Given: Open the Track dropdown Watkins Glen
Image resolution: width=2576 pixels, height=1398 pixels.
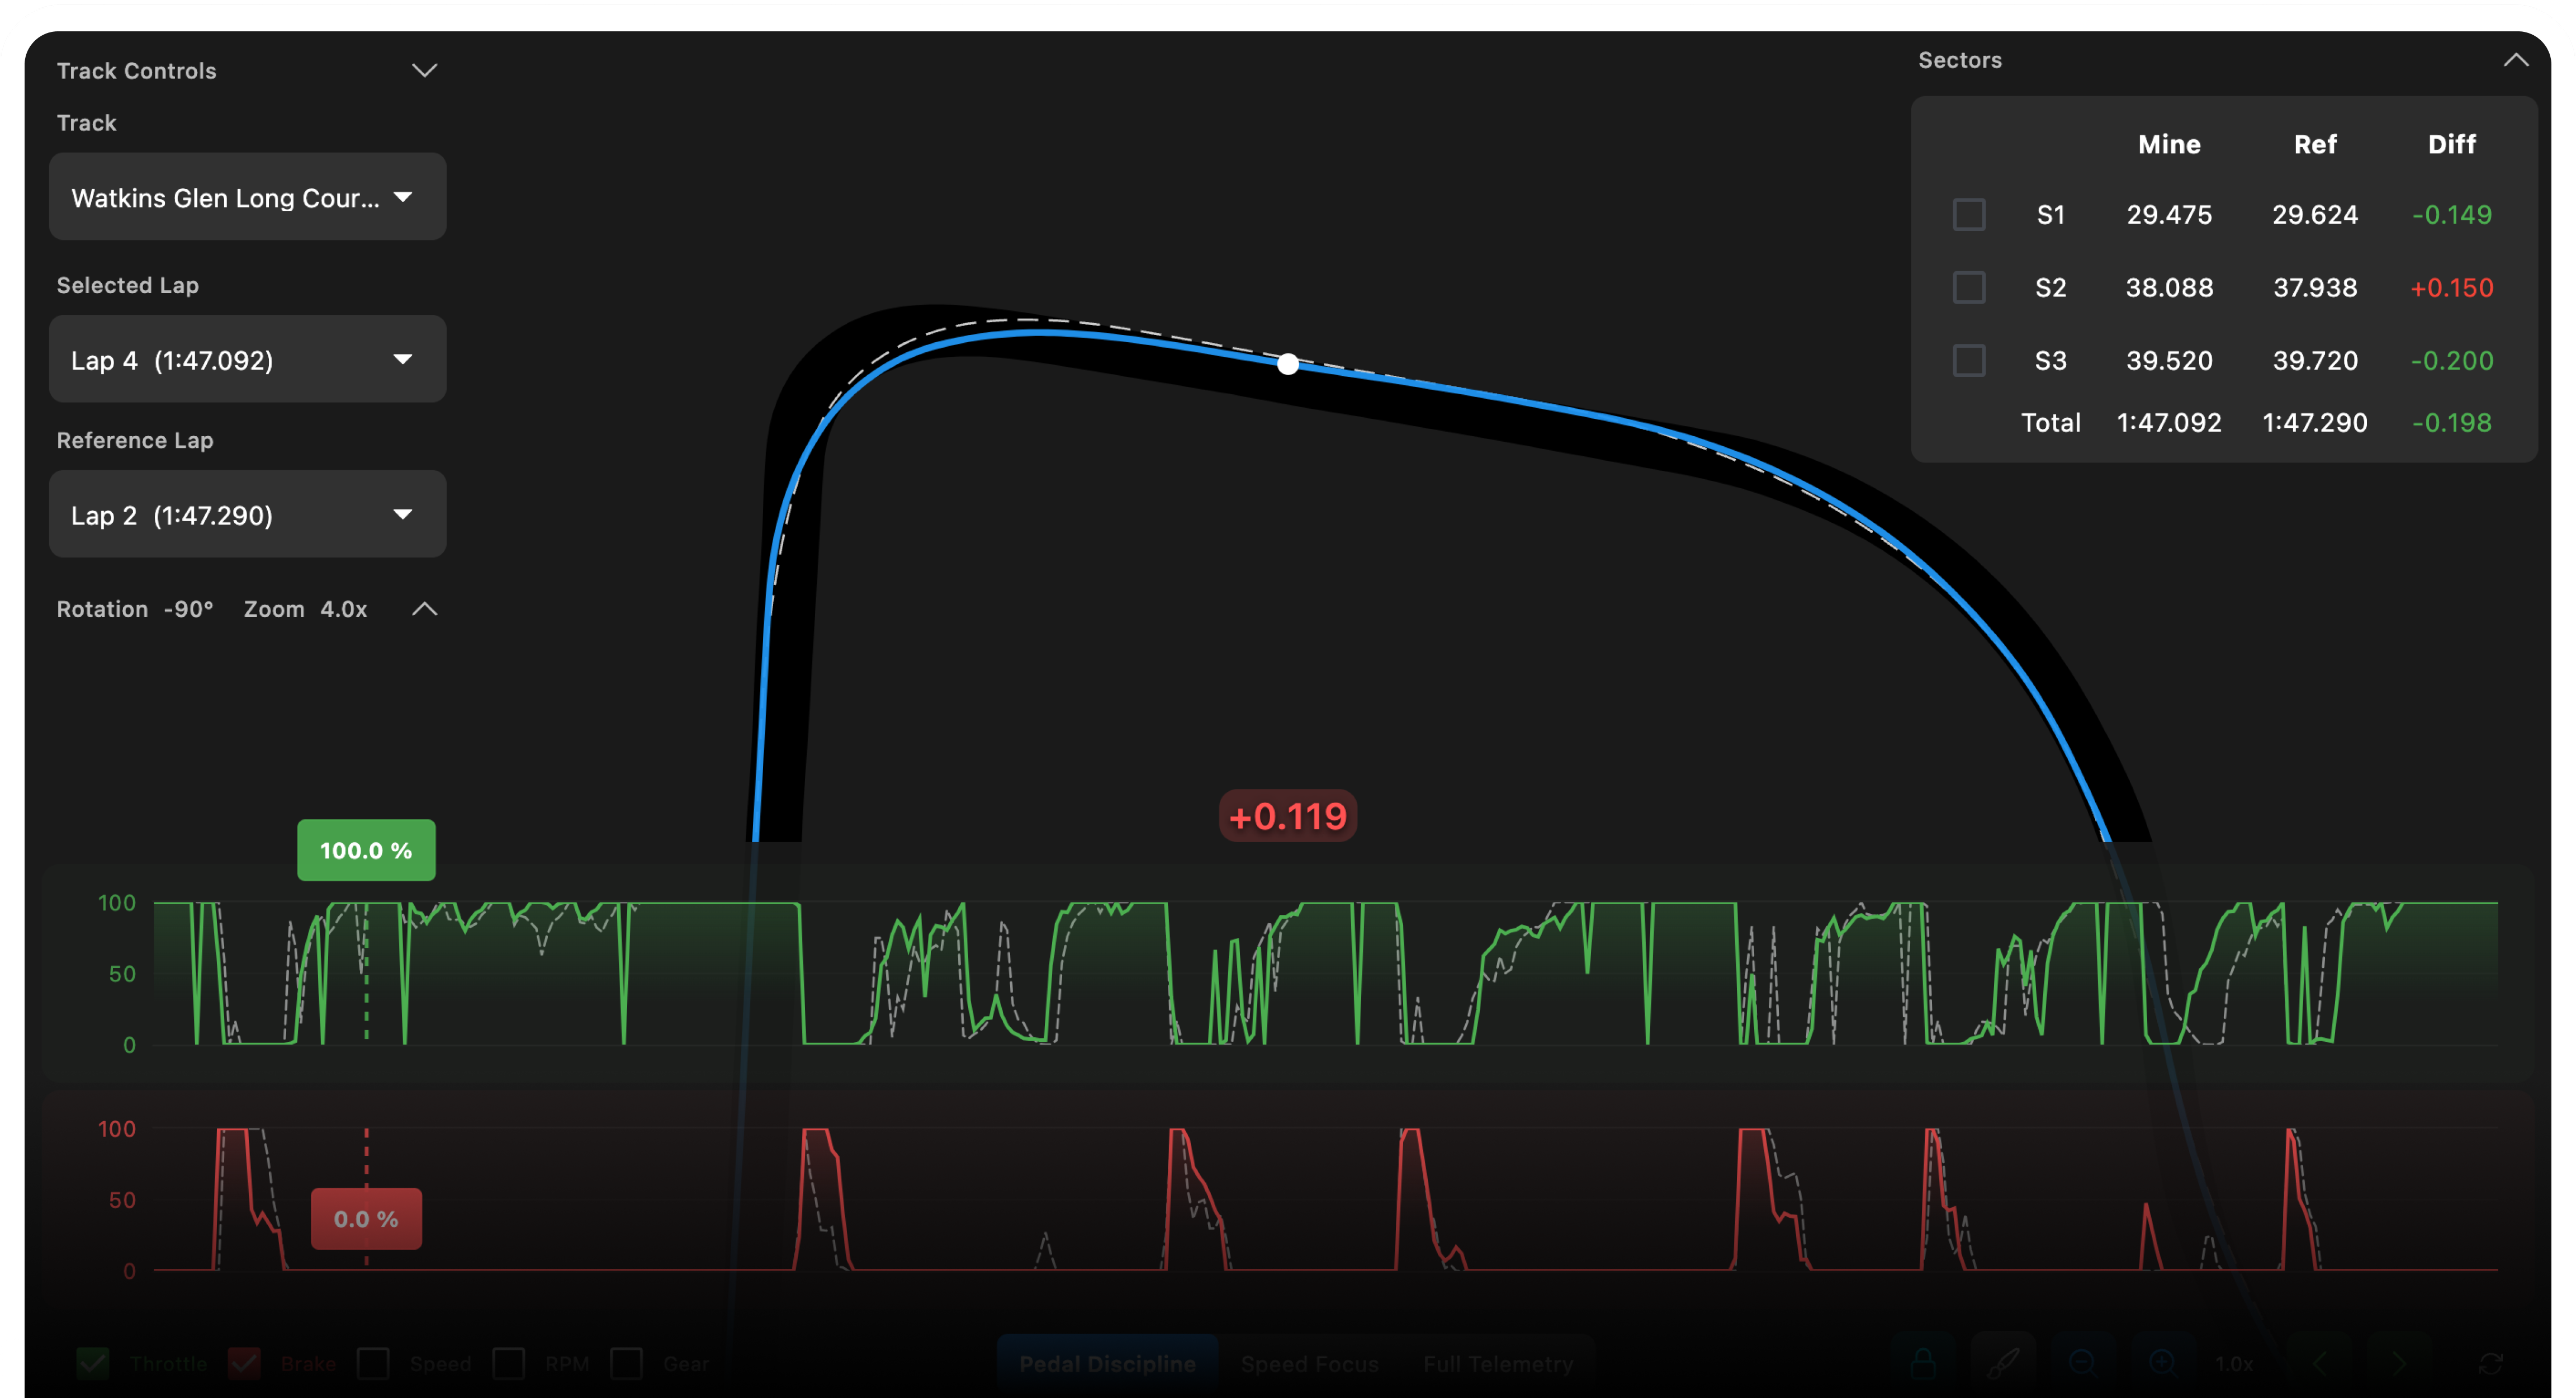Looking at the screenshot, I should point(247,197).
